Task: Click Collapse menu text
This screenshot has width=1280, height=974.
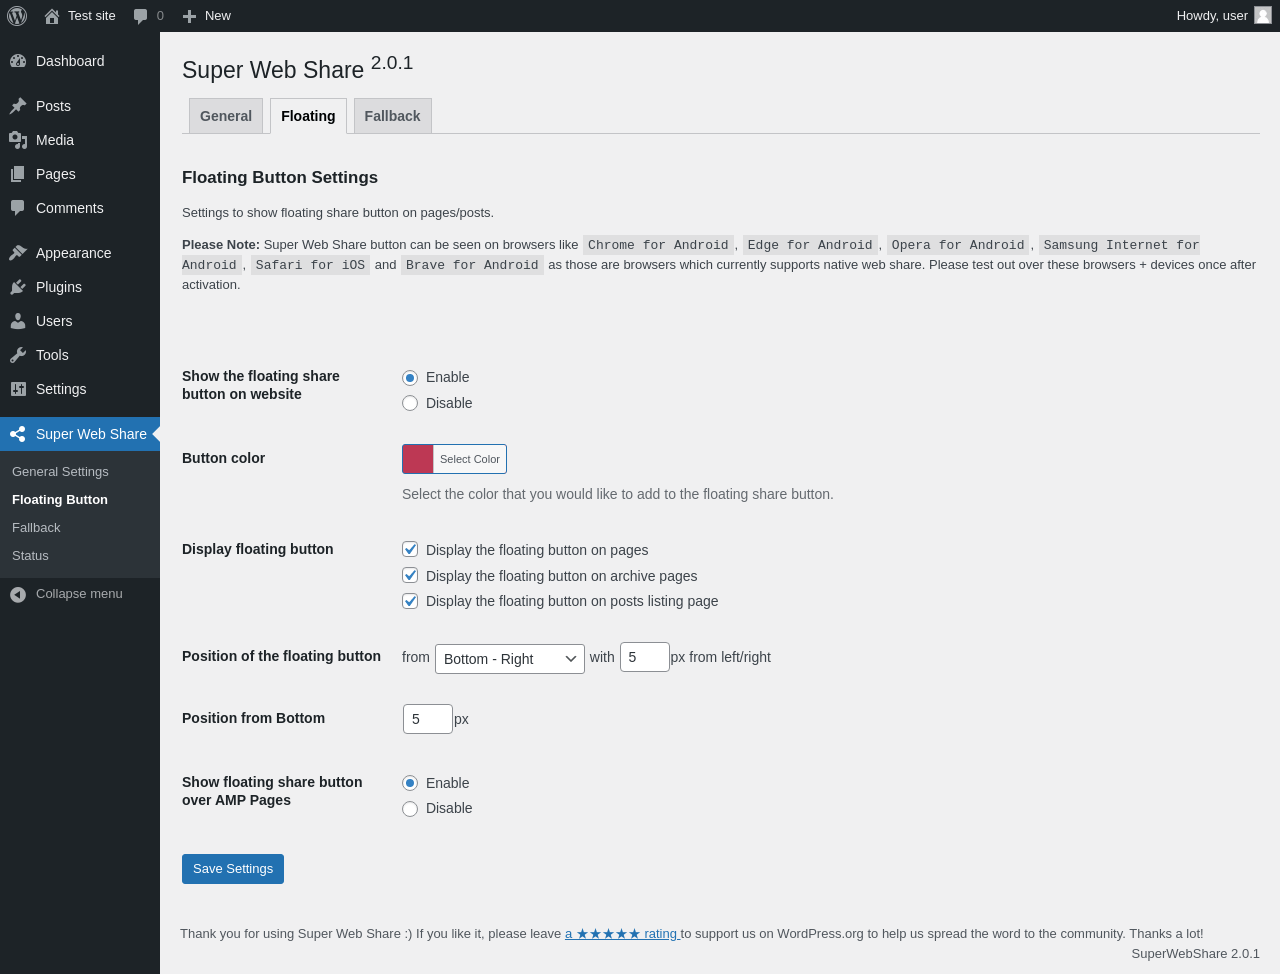Action: [x=79, y=594]
